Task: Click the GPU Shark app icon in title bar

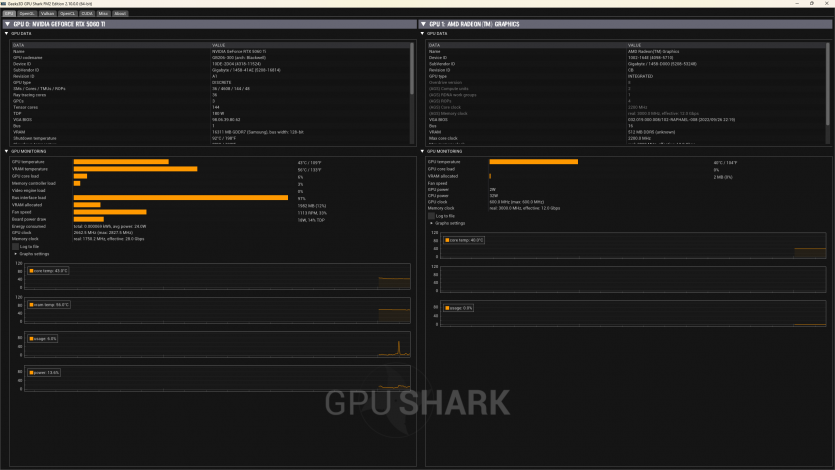Action: 4,4
